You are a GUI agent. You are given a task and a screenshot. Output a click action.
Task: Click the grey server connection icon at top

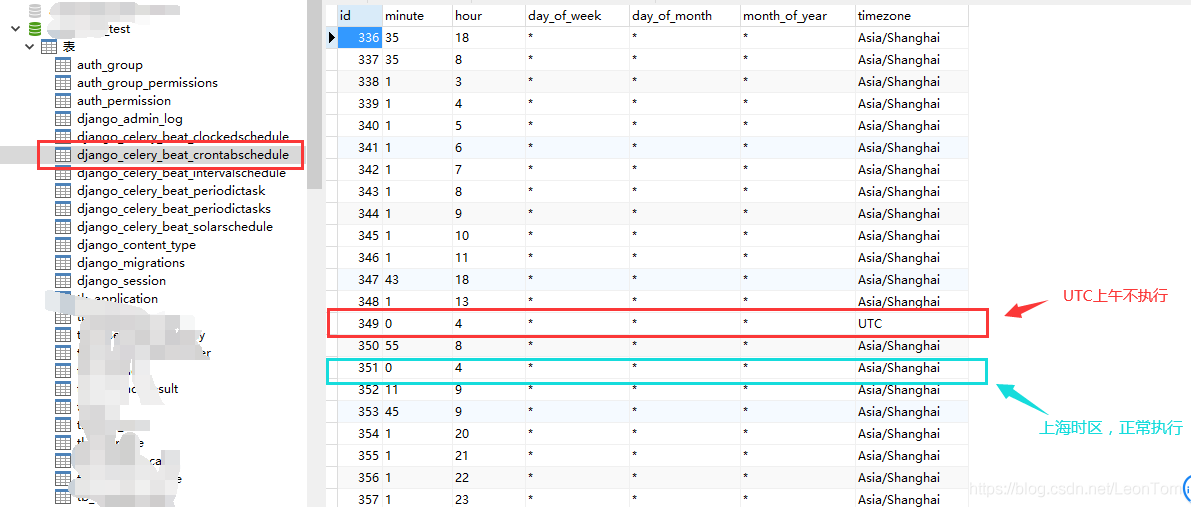coord(34,11)
